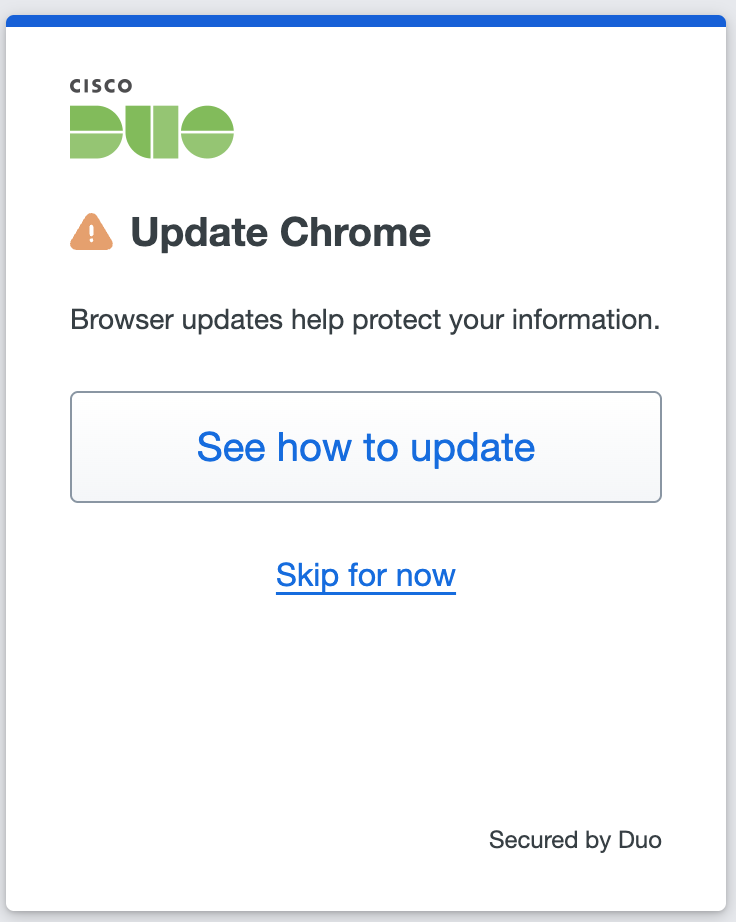The width and height of the screenshot is (736, 922).
Task: Click the word Update in the heading
Action: point(199,233)
